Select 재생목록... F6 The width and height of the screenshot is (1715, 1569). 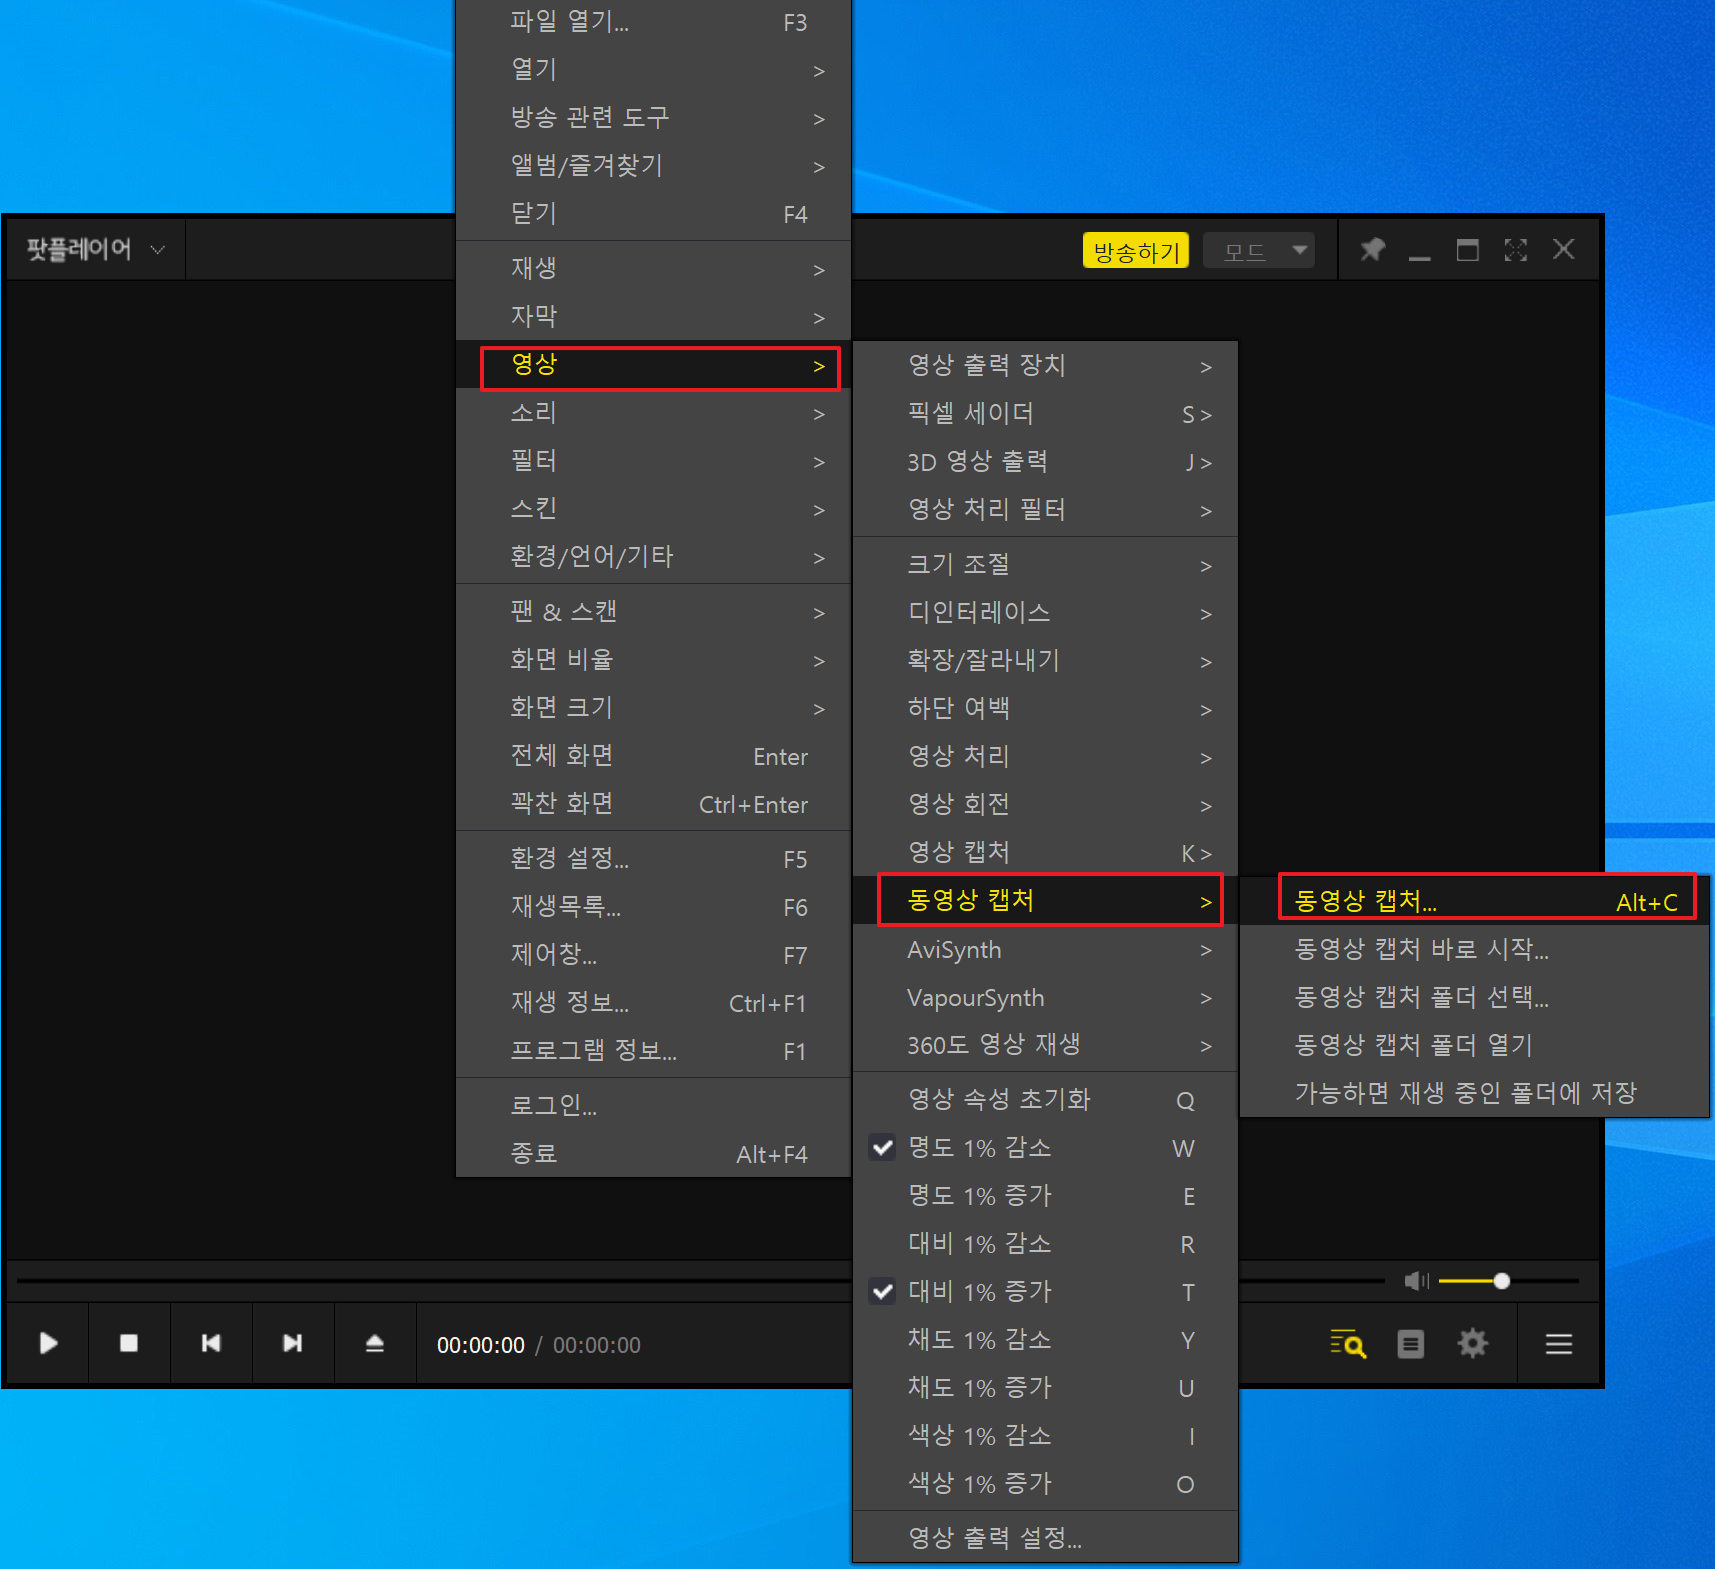tap(653, 907)
